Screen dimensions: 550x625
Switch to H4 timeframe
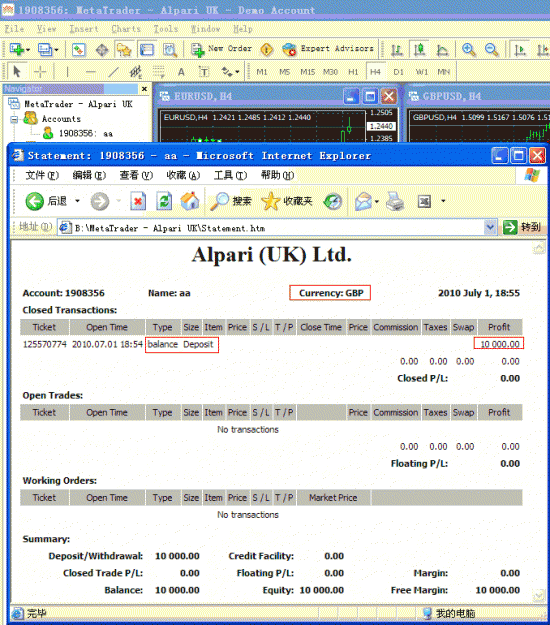(x=375, y=72)
